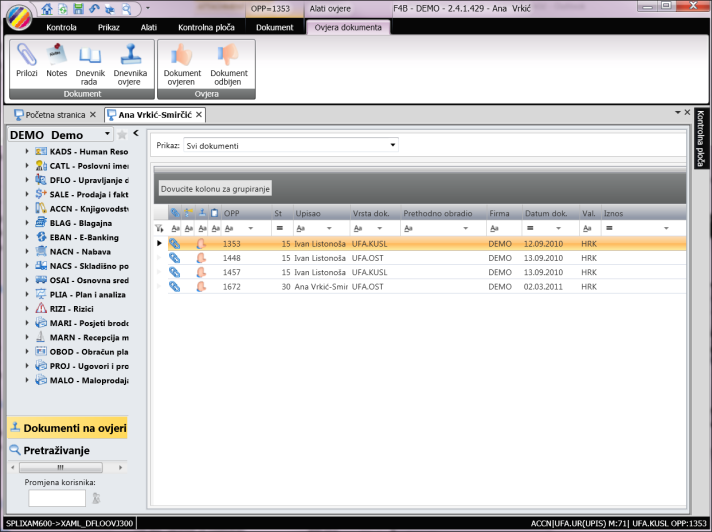712x532 pixels.
Task: Mark document approved with Dokument ovjeren
Action: click(x=182, y=60)
